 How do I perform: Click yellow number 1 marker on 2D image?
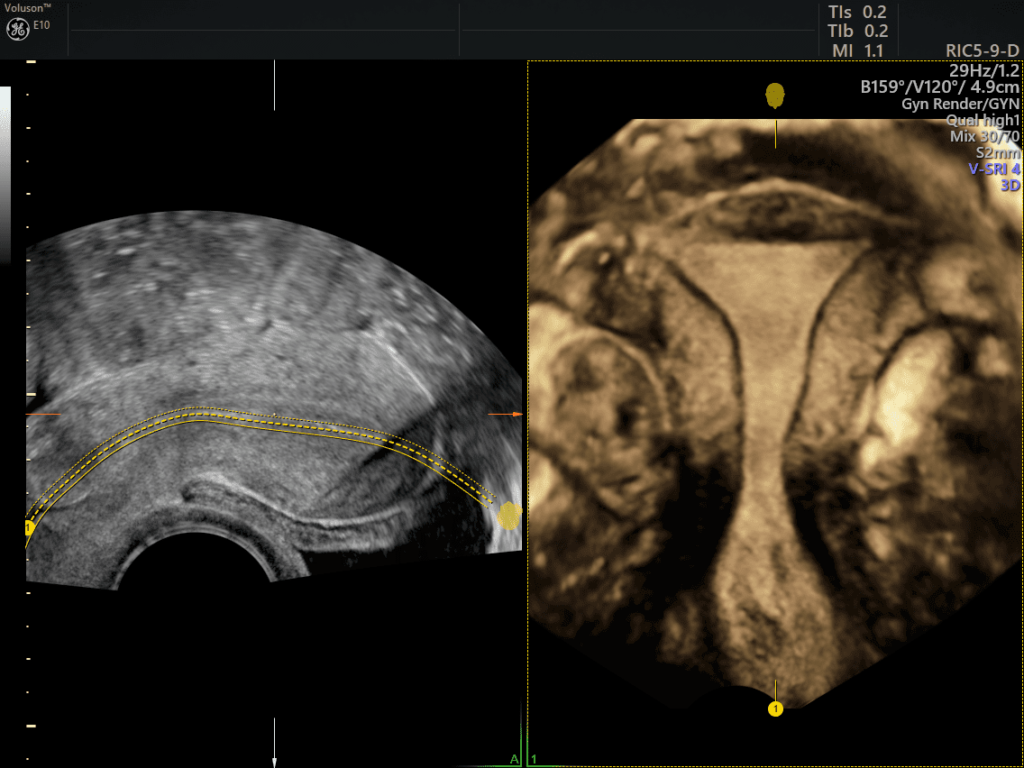(x=29, y=527)
